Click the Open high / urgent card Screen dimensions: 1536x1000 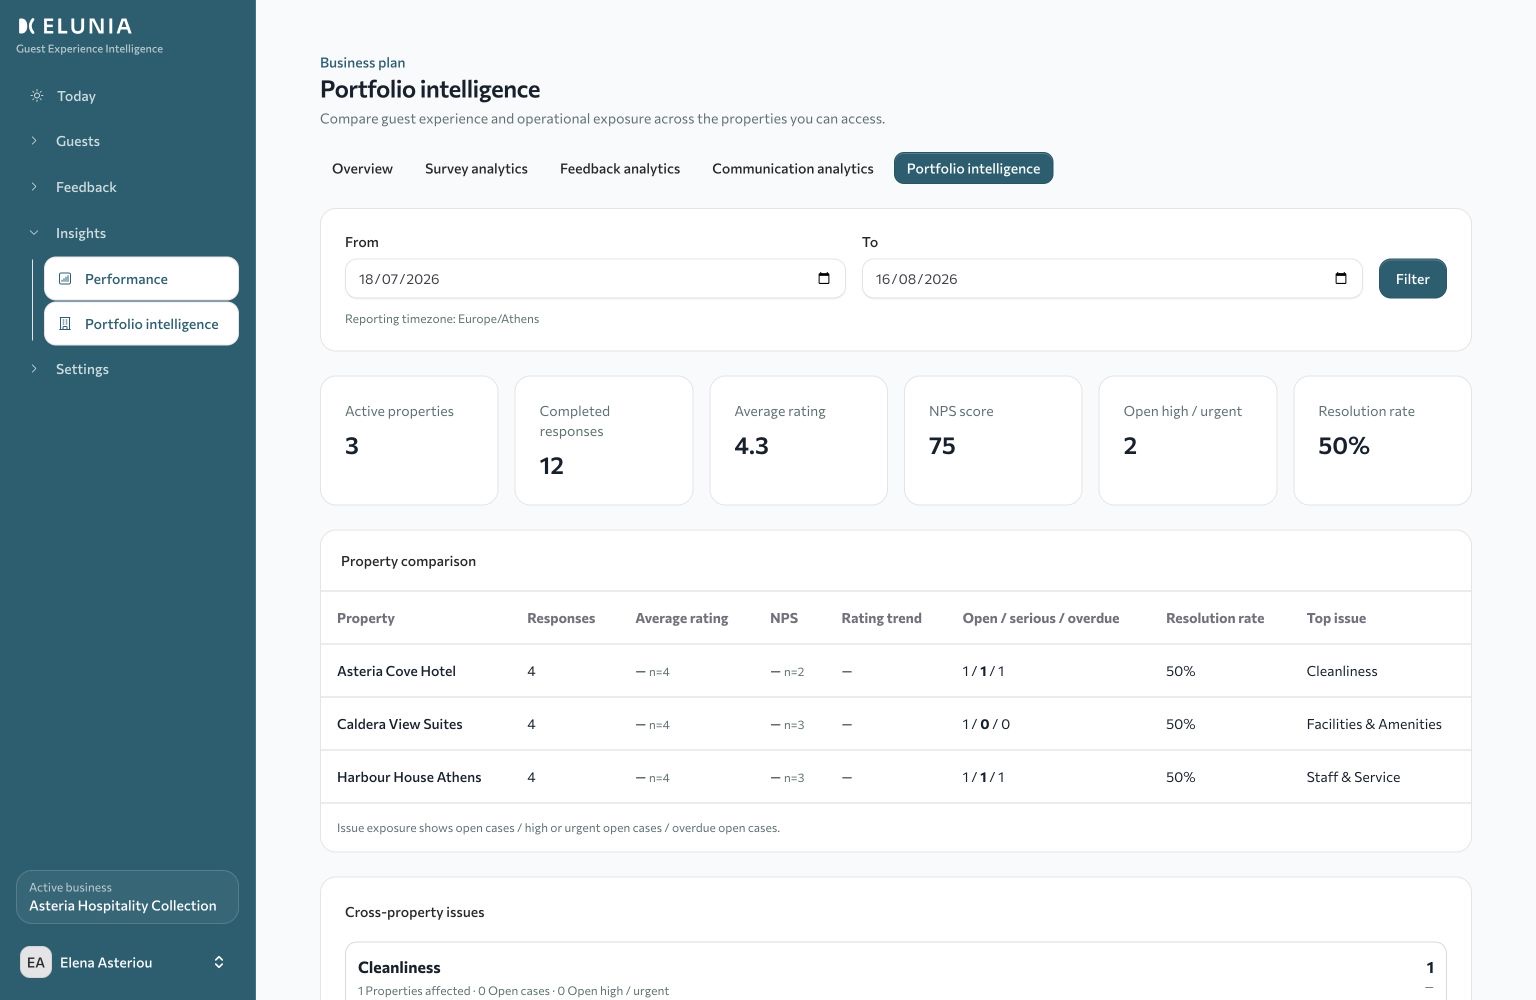point(1188,440)
